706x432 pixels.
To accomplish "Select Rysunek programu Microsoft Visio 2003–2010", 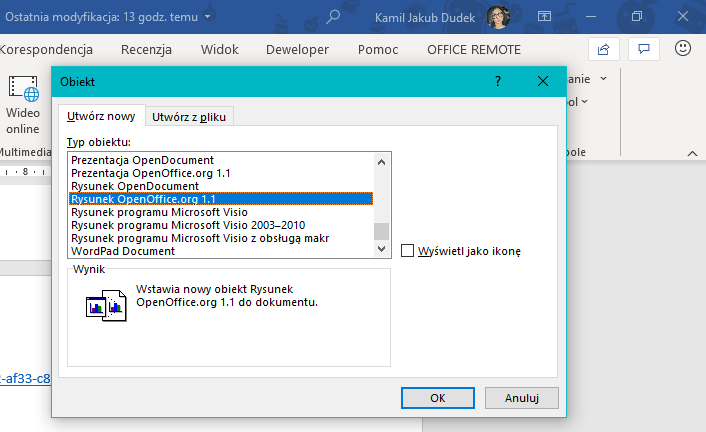I will click(221, 225).
